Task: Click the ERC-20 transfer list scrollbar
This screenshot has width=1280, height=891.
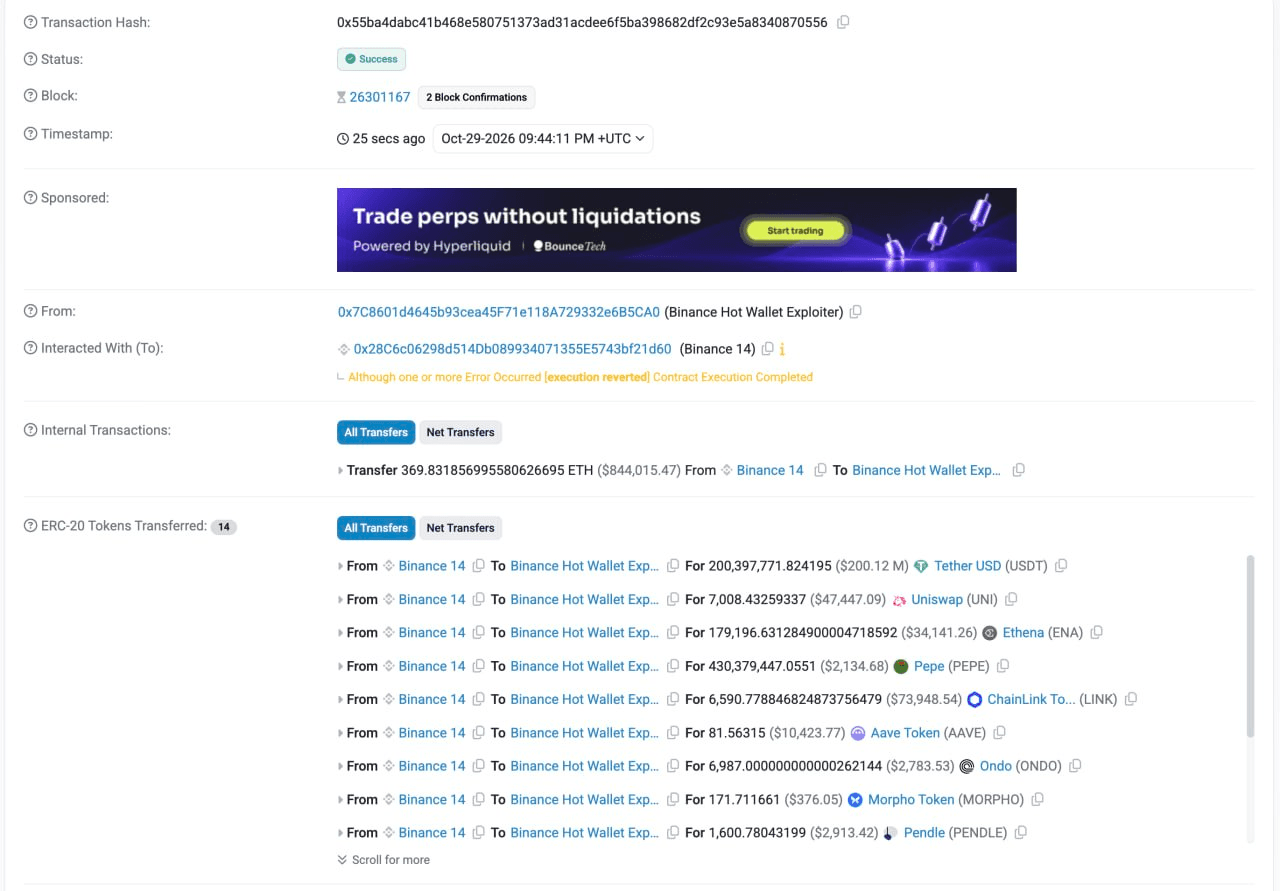Action: click(1249, 648)
